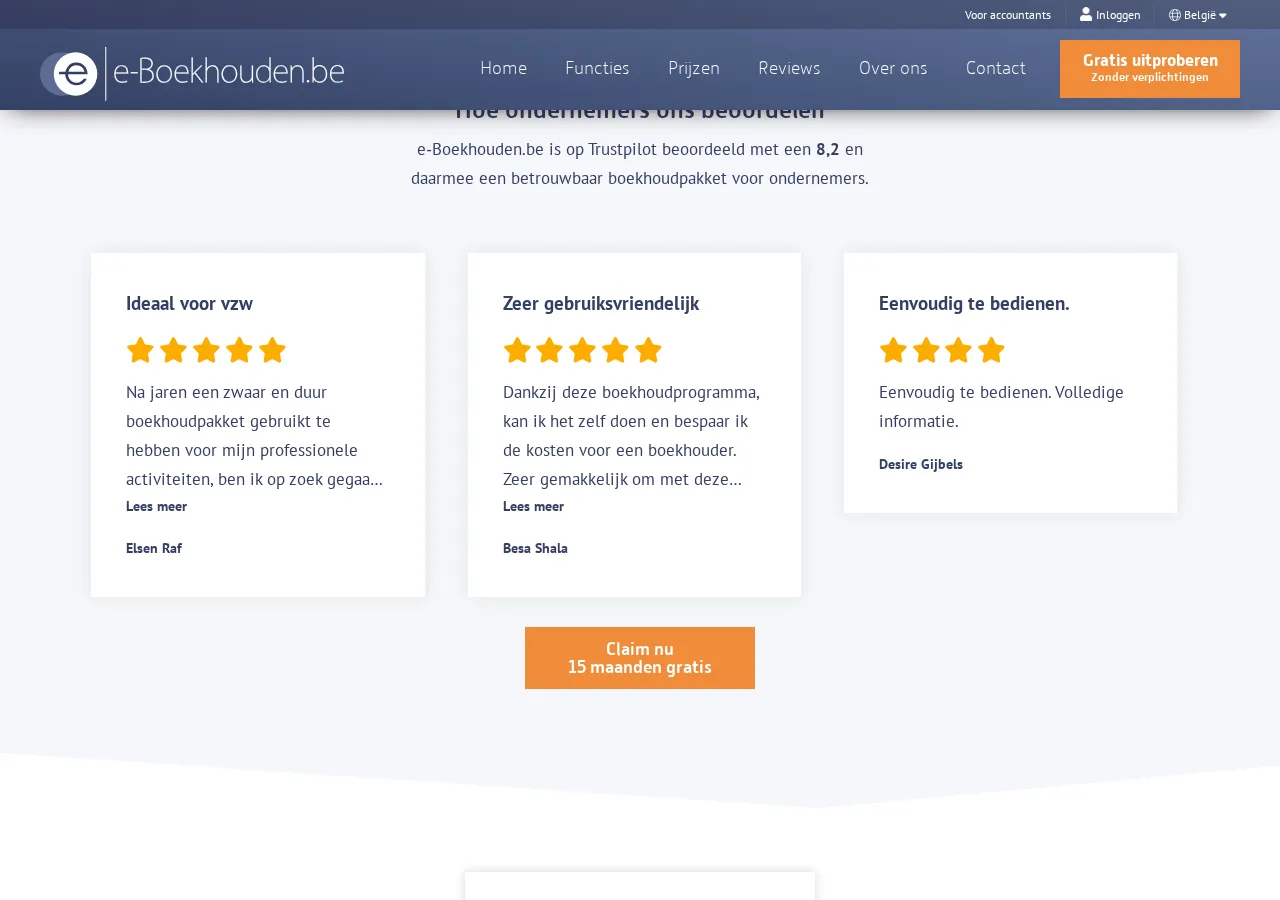Go to the Home menu item
The image size is (1280, 900).
[x=504, y=68]
